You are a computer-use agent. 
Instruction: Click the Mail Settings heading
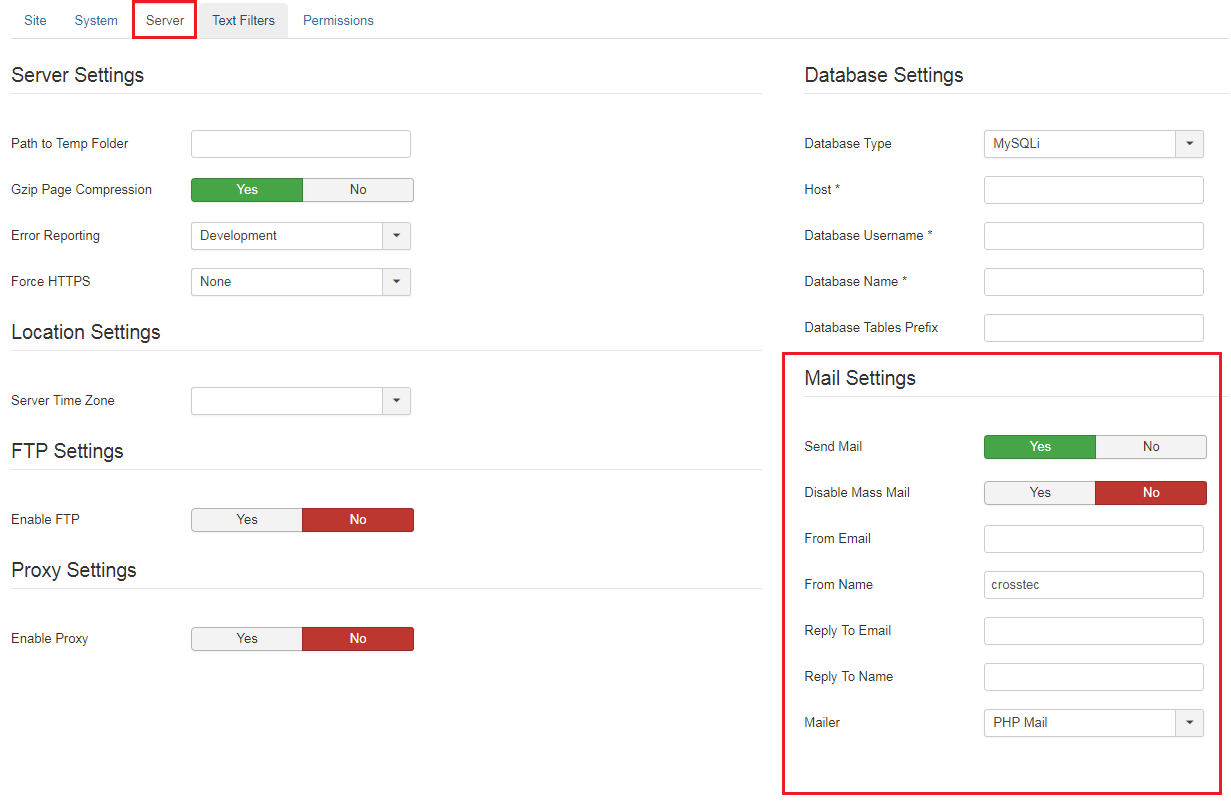point(860,378)
